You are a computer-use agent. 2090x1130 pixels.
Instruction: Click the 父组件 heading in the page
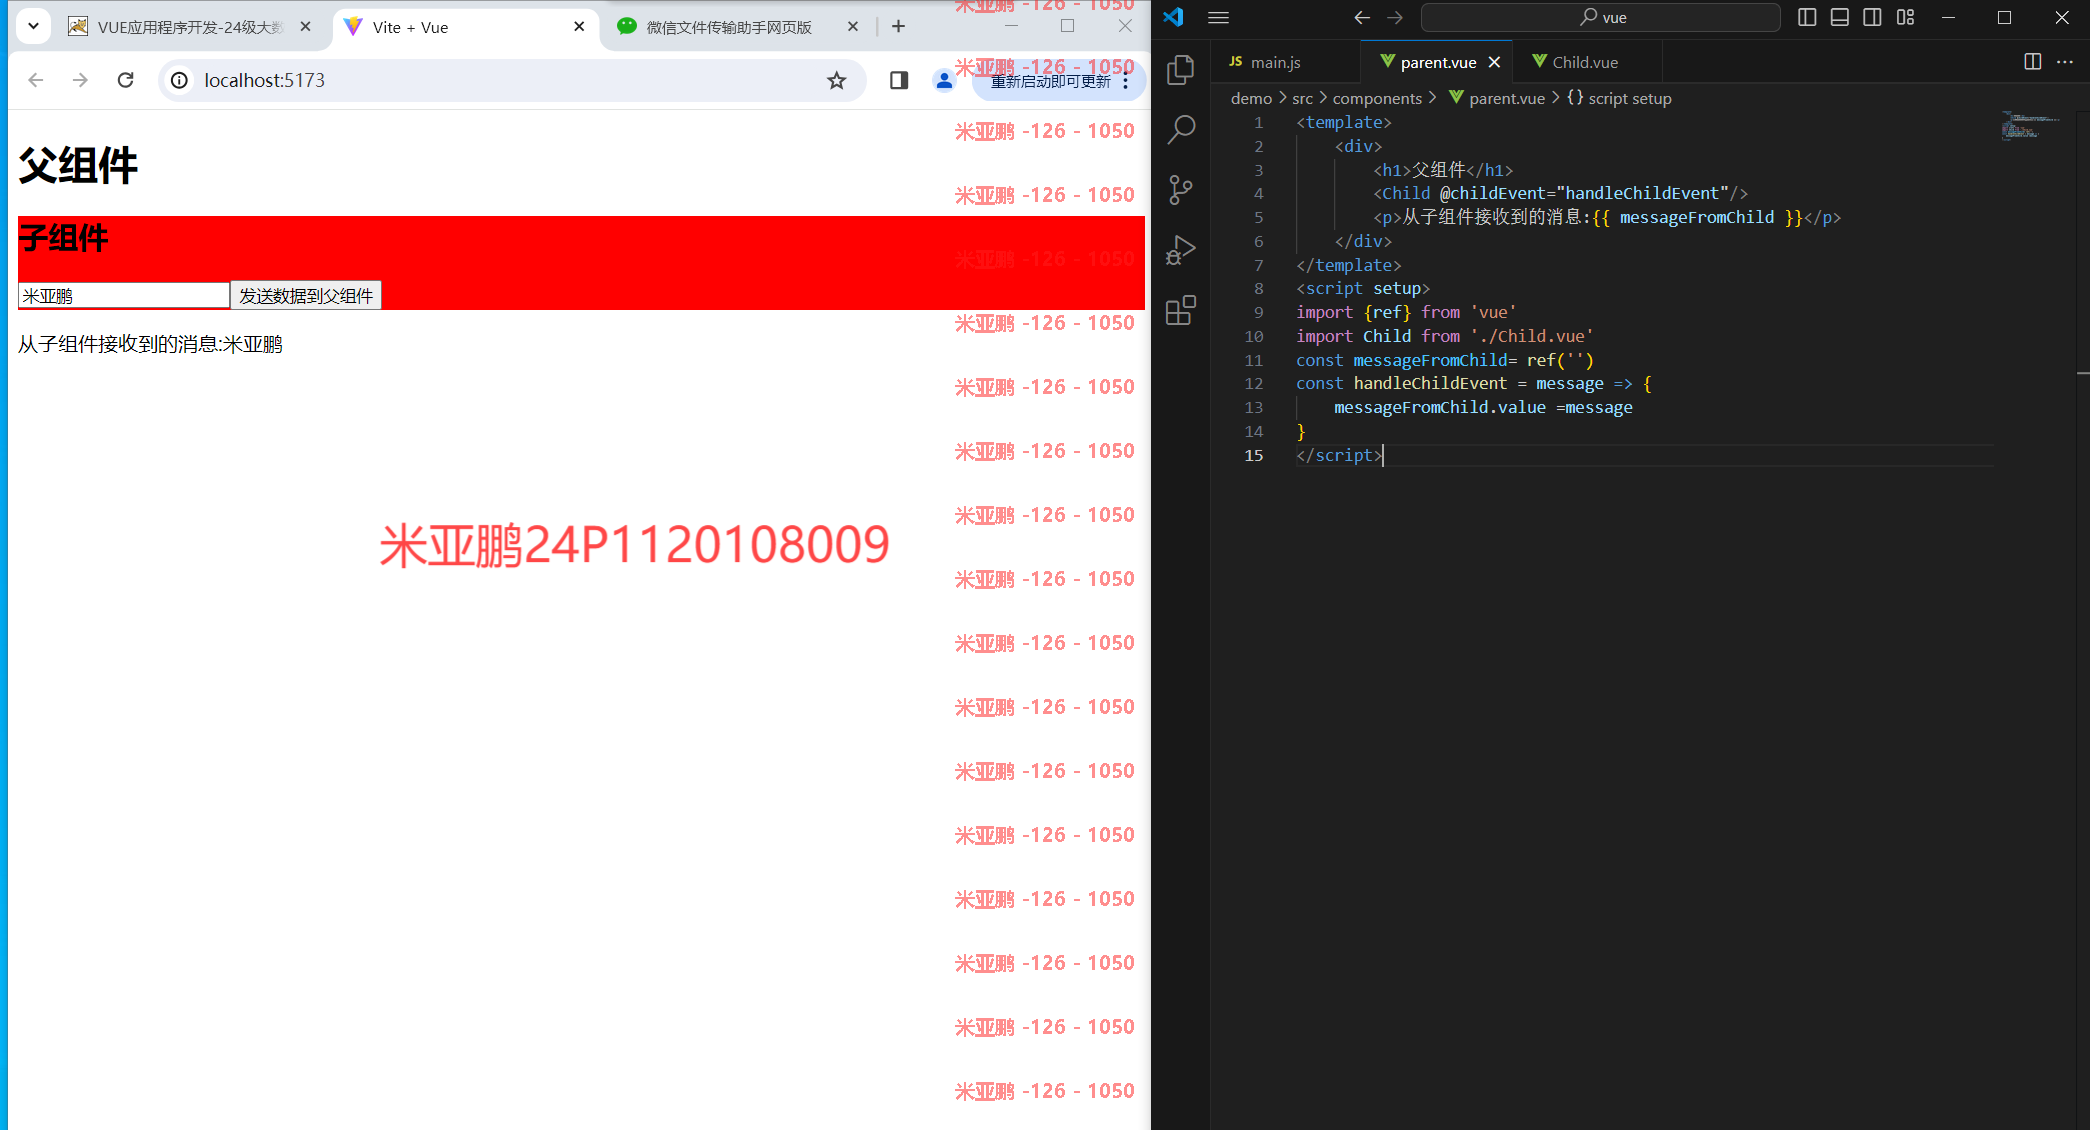[x=78, y=166]
